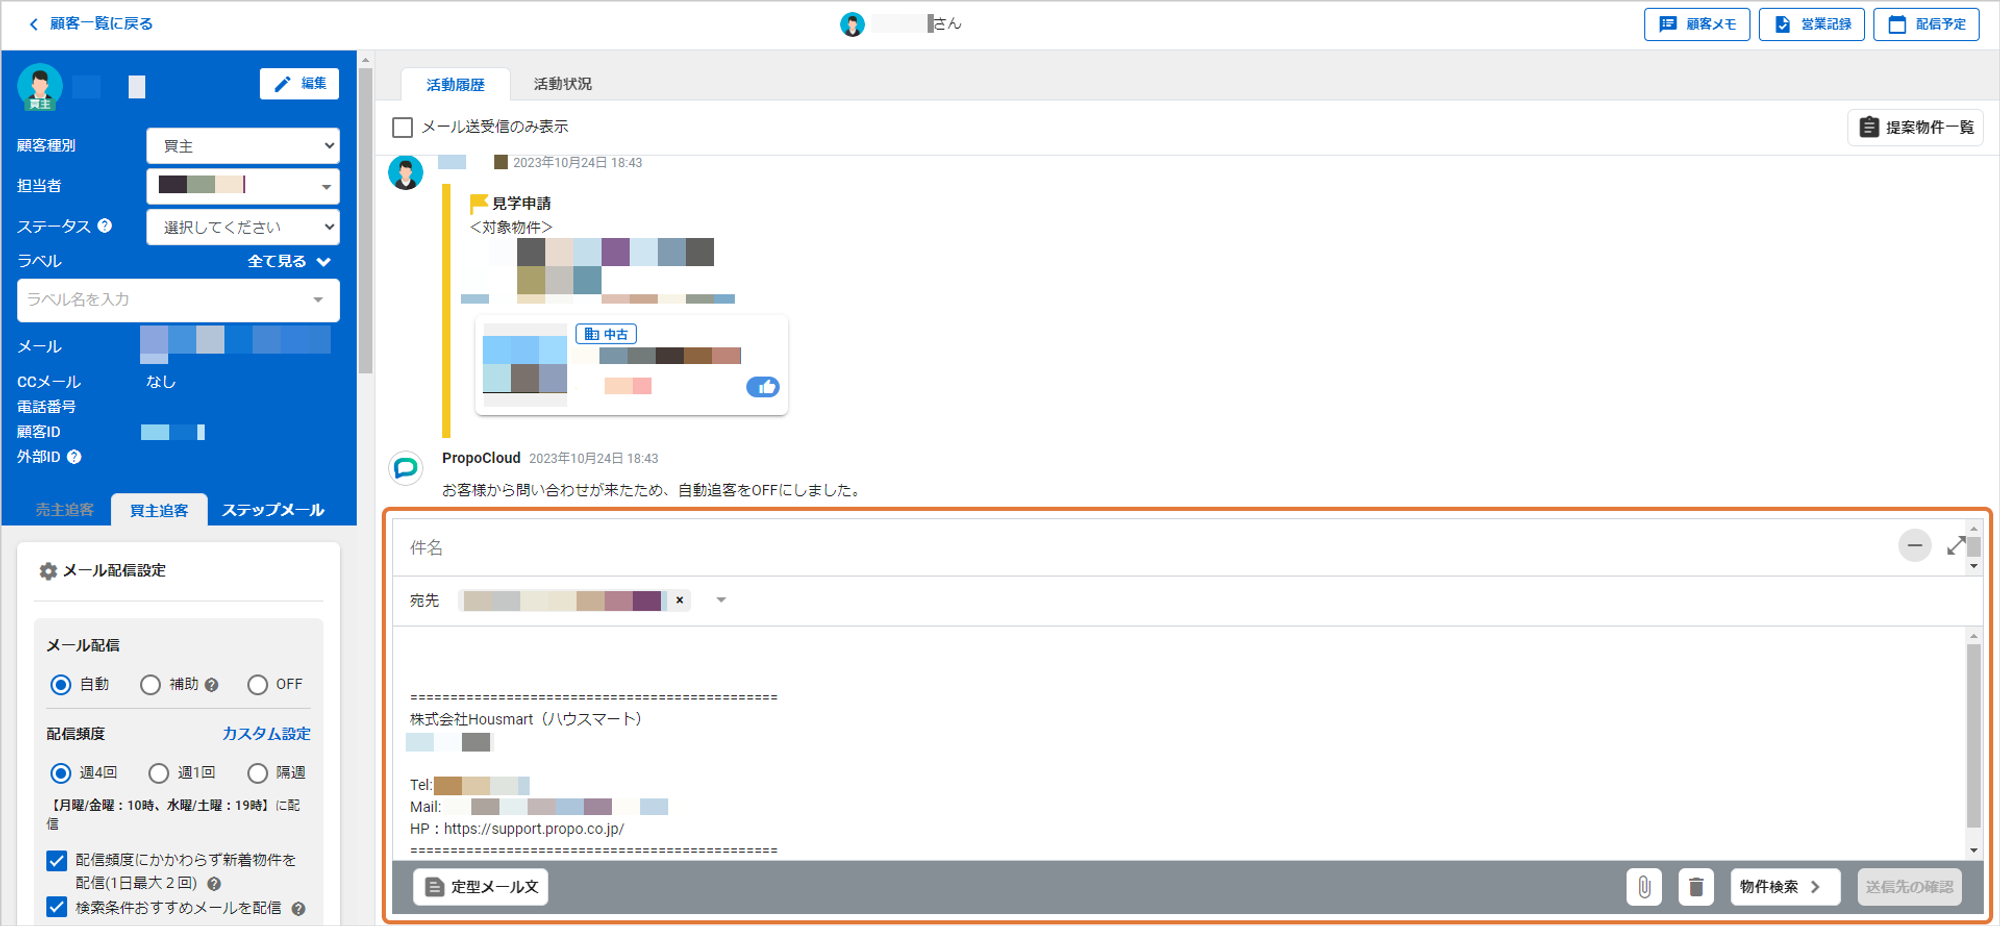Click the 中古 property tag

tap(606, 334)
